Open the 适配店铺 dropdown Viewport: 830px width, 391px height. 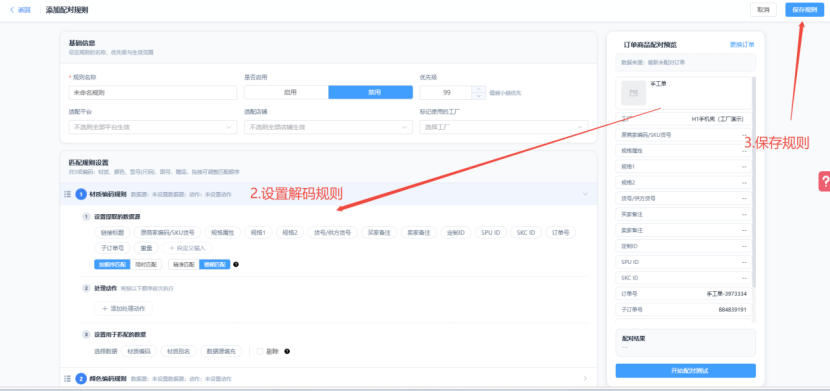coord(328,127)
